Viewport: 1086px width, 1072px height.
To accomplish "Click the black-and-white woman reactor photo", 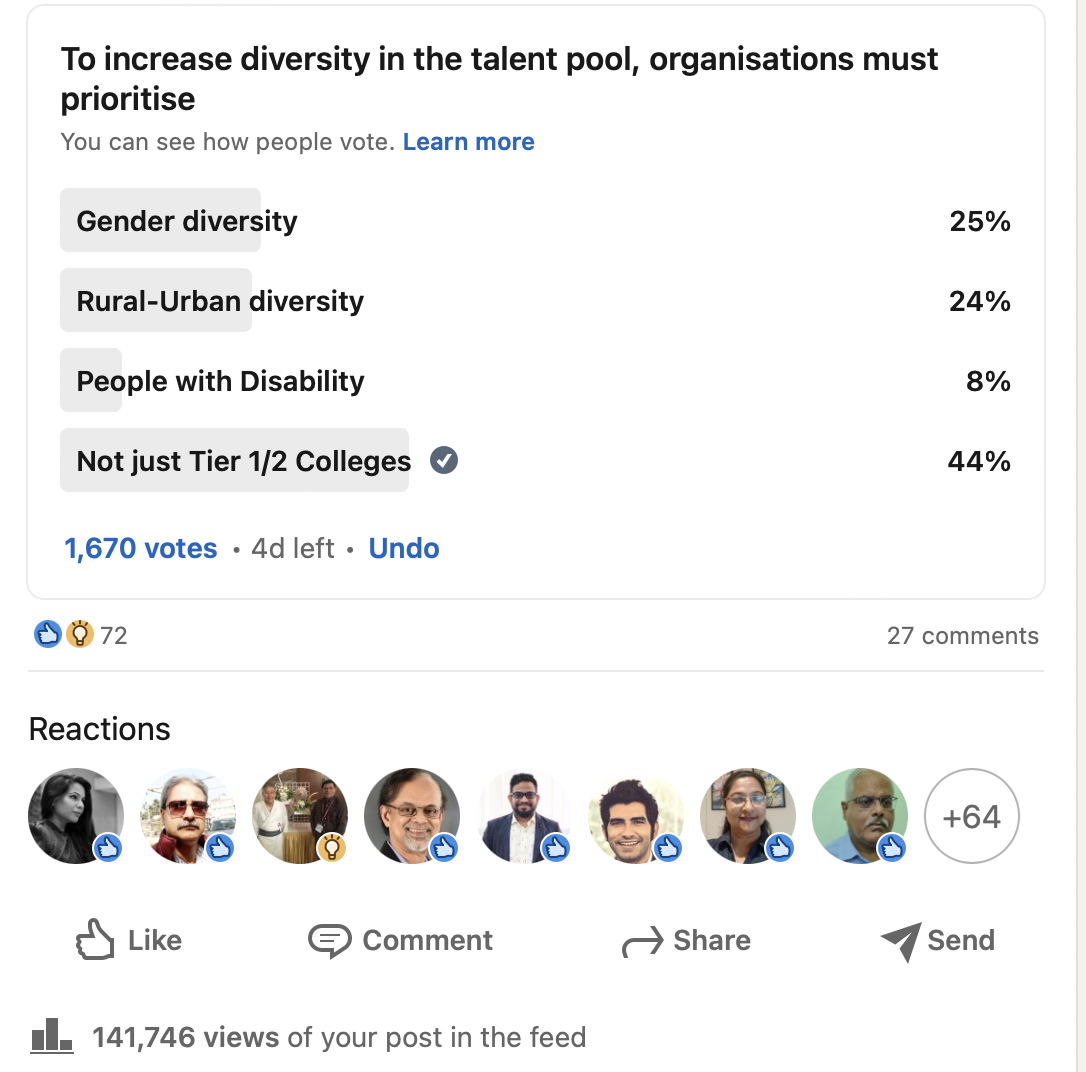I will (x=75, y=816).
